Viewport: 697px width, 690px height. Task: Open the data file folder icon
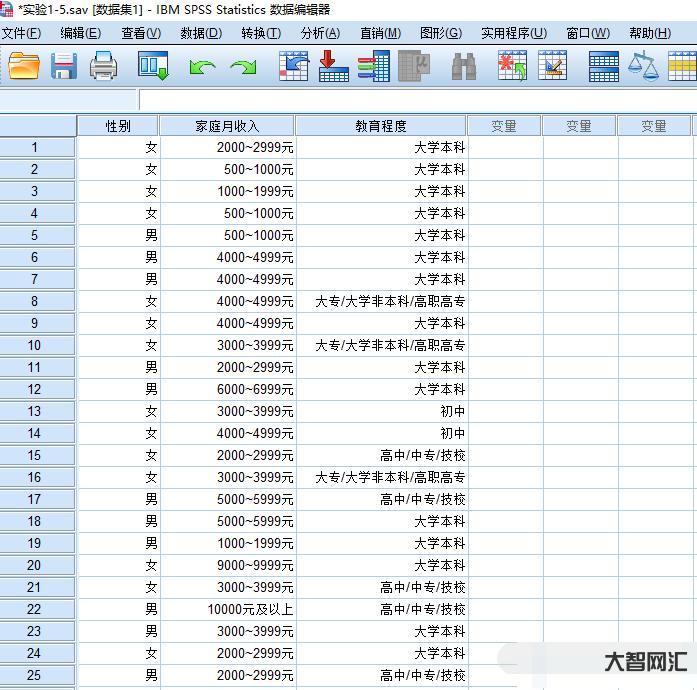23,67
